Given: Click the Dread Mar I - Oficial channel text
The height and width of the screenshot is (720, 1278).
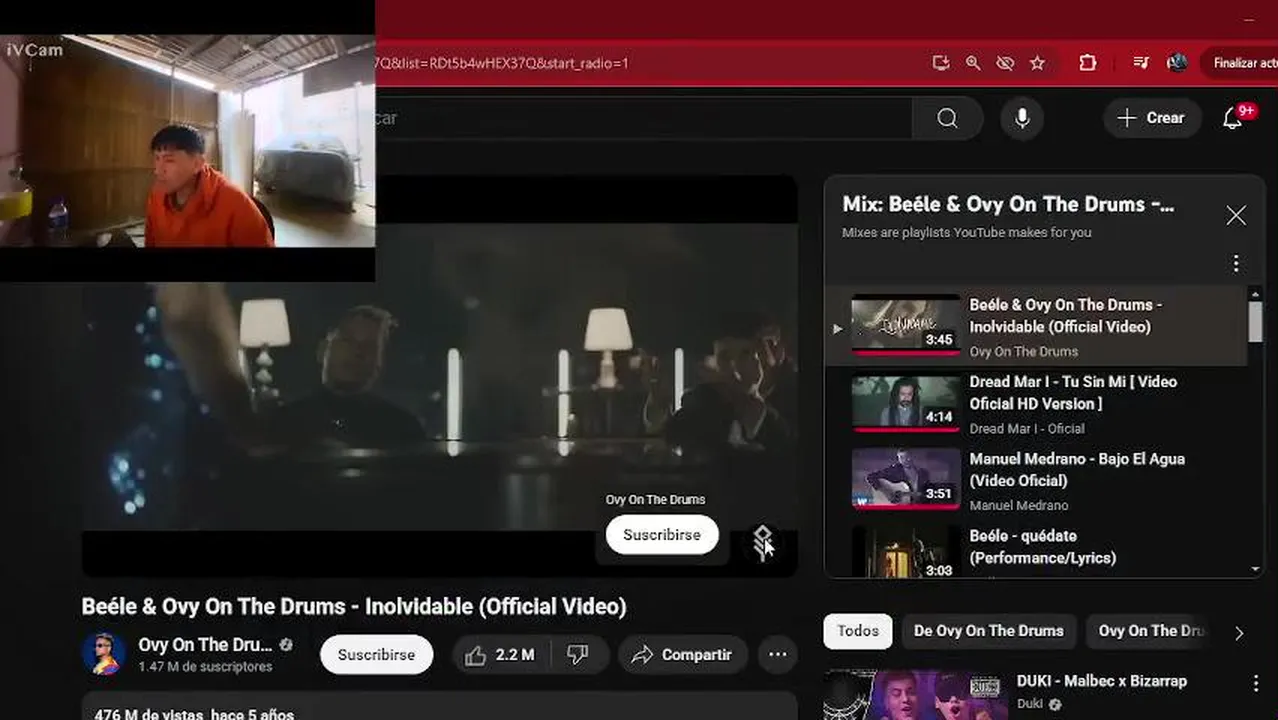Looking at the screenshot, I should 1027,429.
